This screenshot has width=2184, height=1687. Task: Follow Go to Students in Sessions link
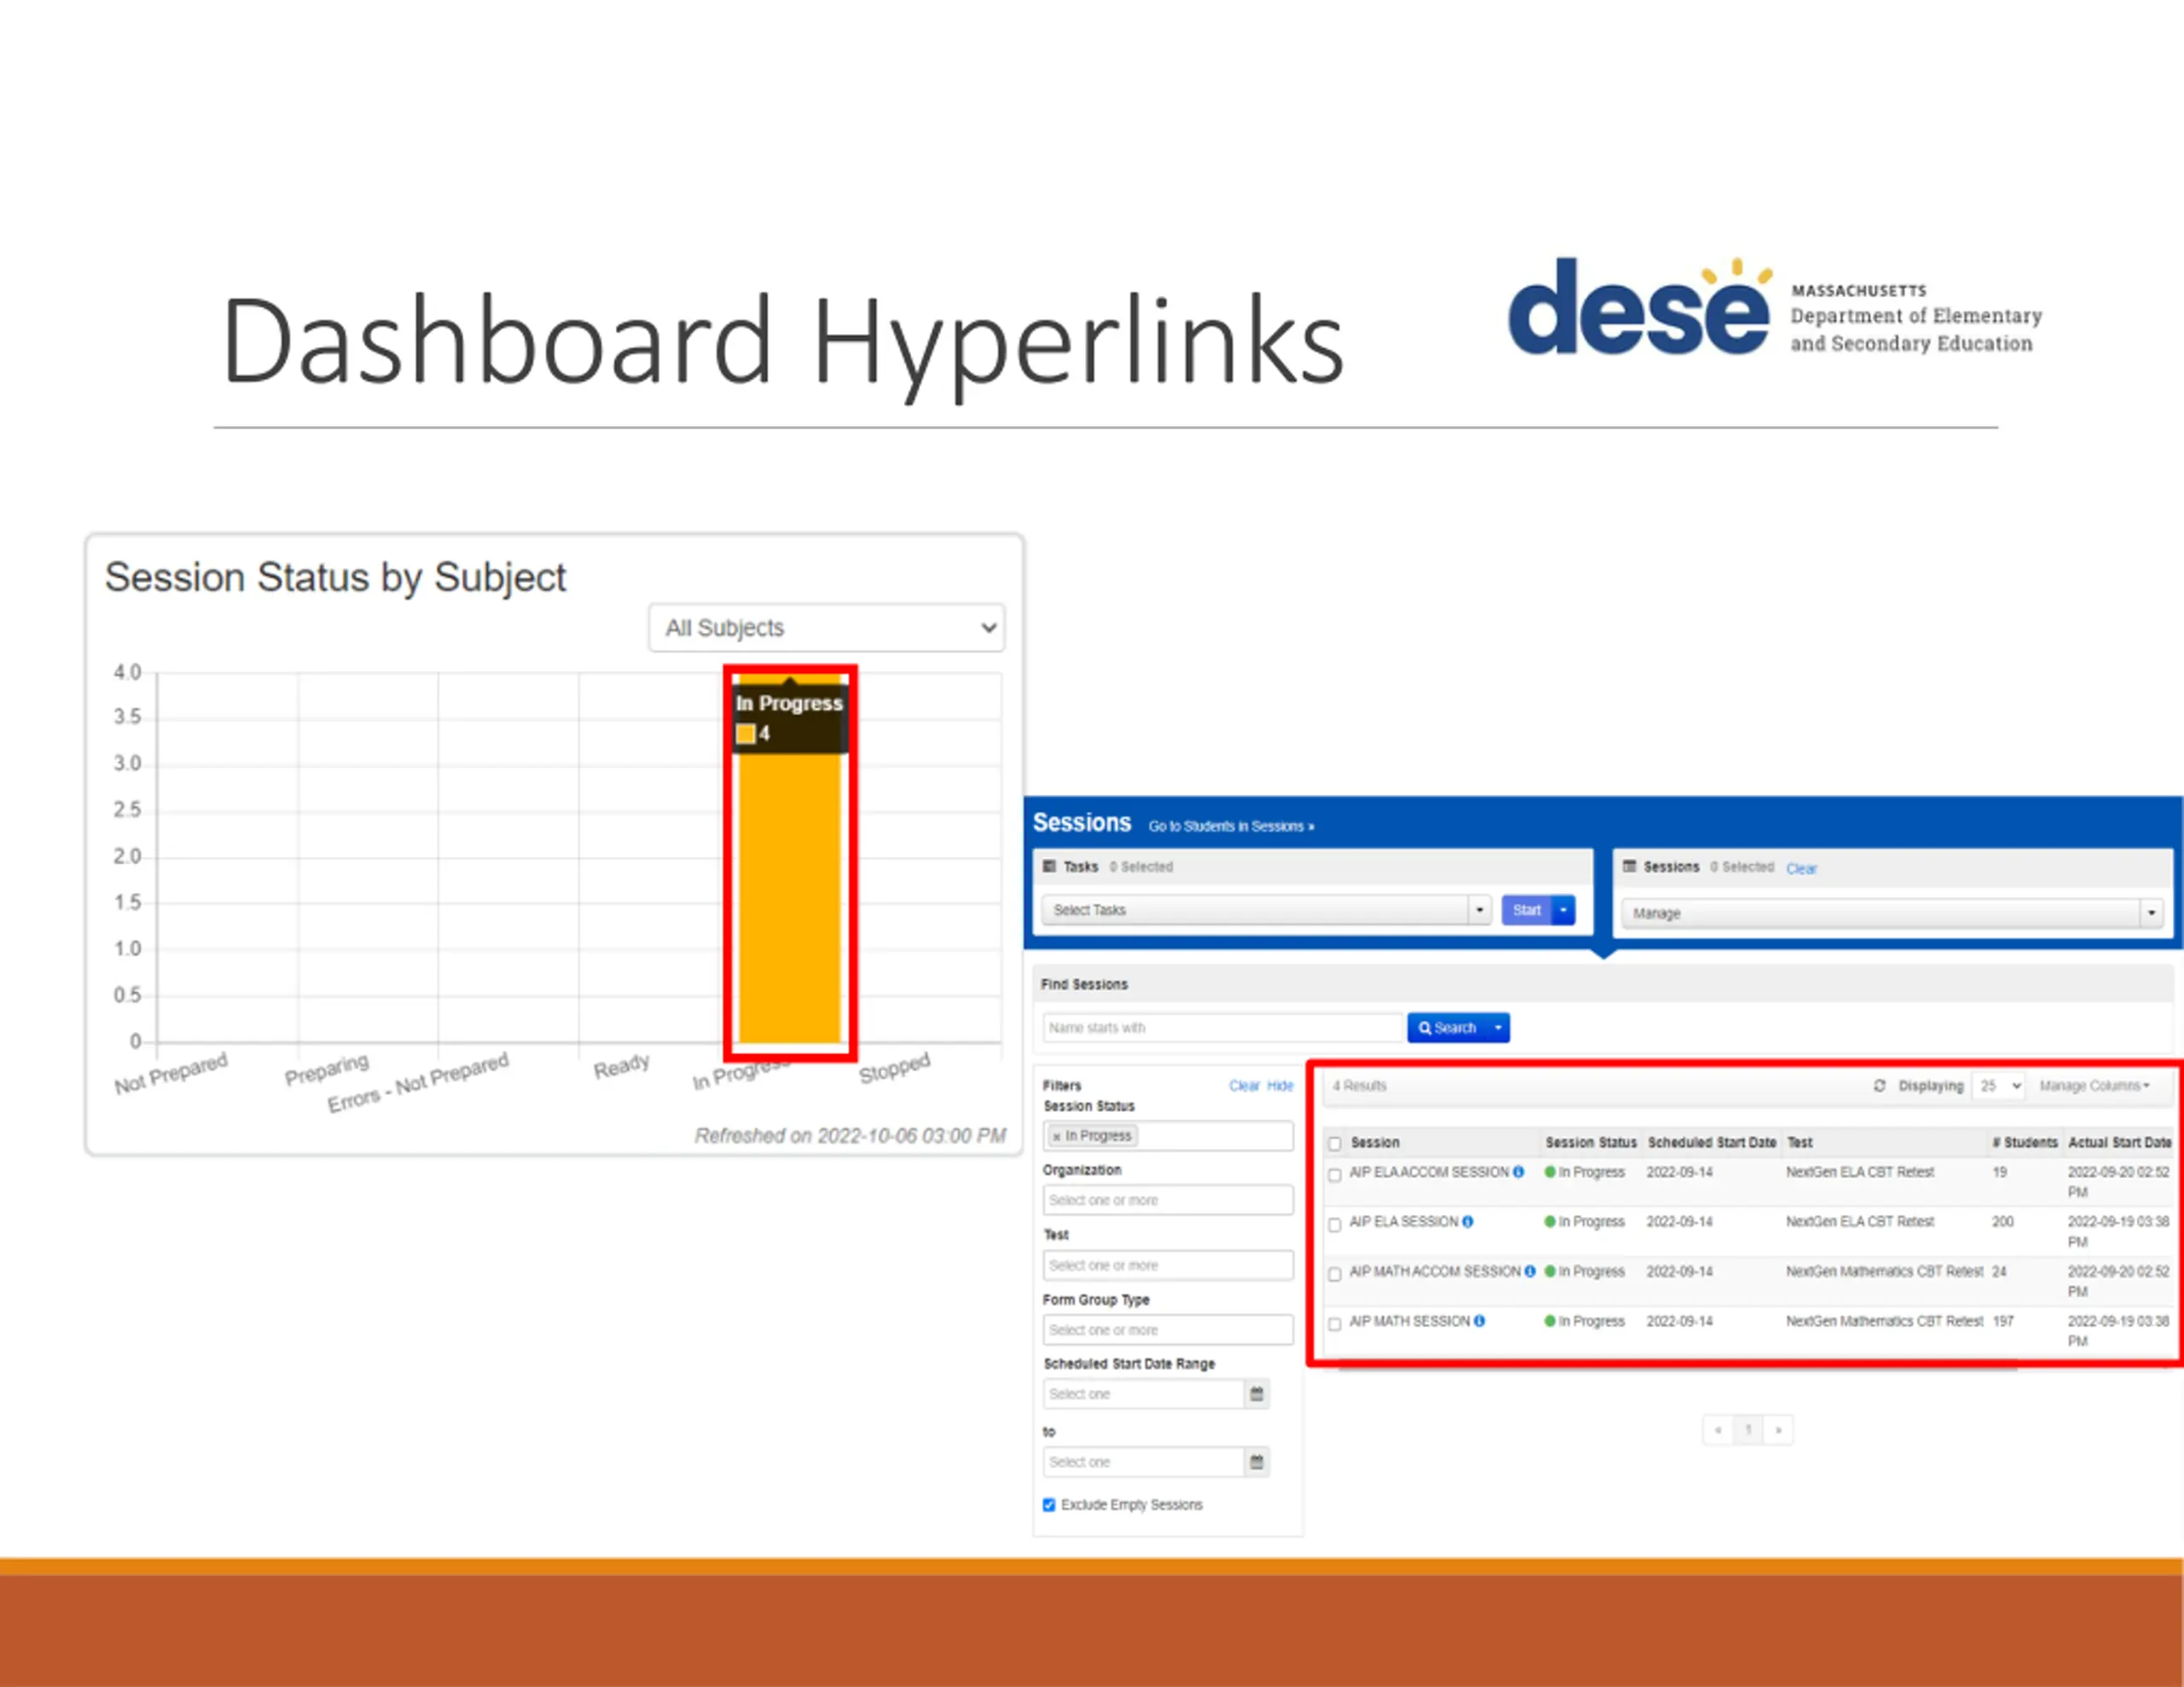coord(1231,826)
